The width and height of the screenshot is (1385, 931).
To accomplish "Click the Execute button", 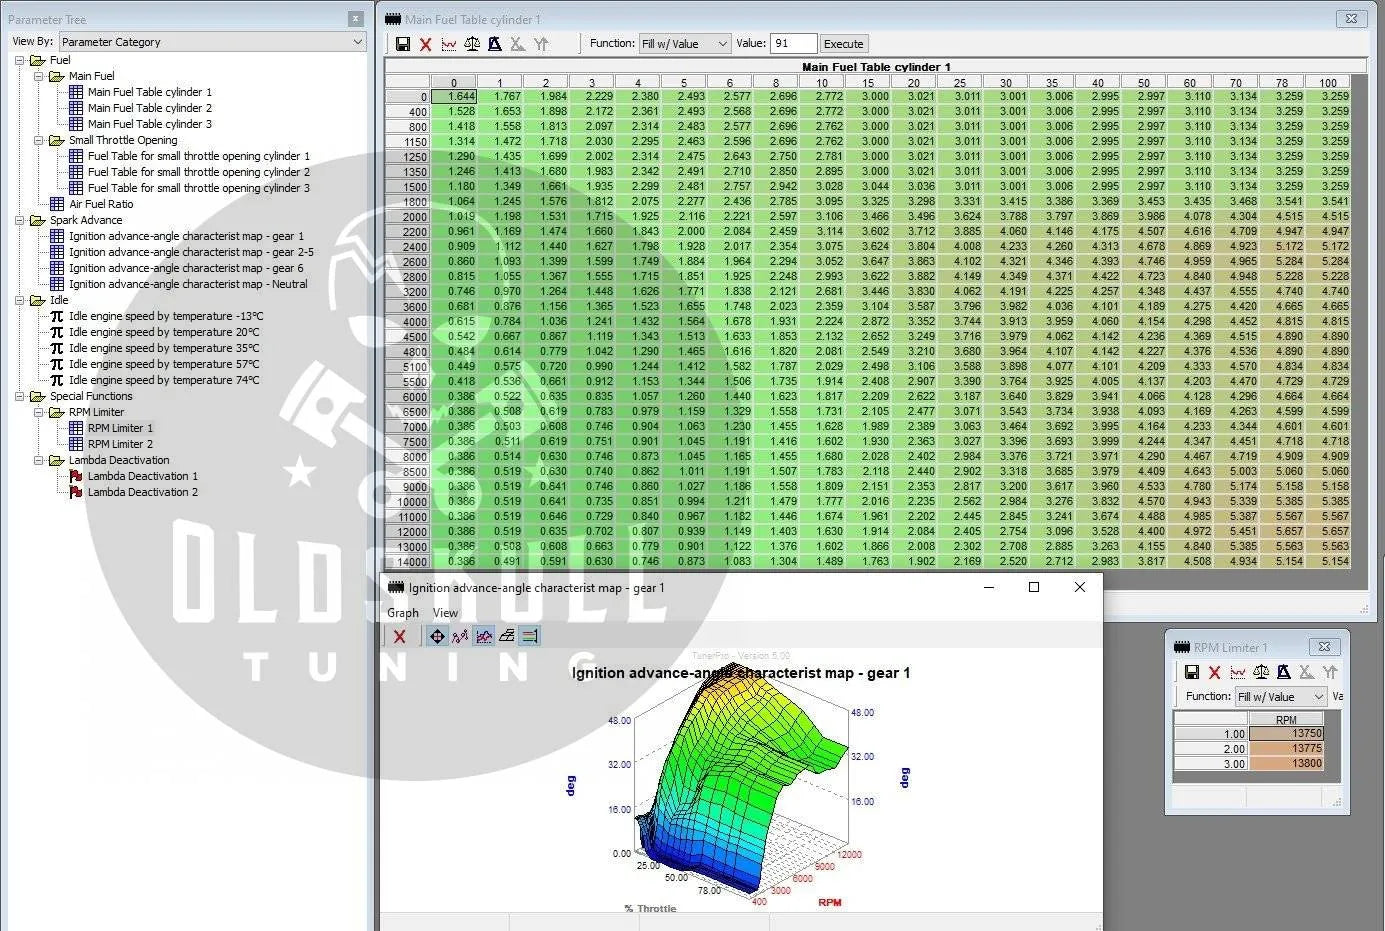I will [843, 44].
